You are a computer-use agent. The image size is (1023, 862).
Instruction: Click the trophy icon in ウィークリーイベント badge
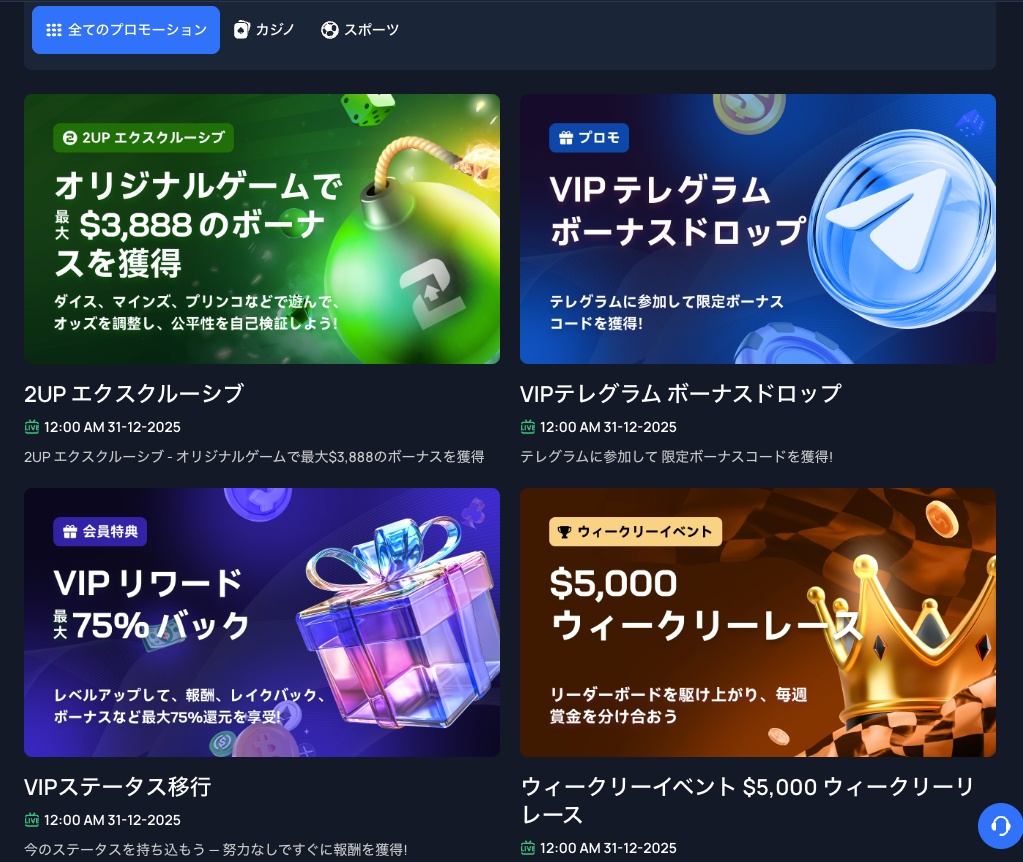click(x=565, y=532)
